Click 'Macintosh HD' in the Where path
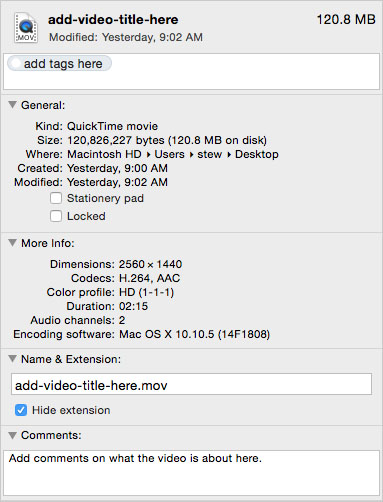This screenshot has height=502, width=383. (x=104, y=154)
